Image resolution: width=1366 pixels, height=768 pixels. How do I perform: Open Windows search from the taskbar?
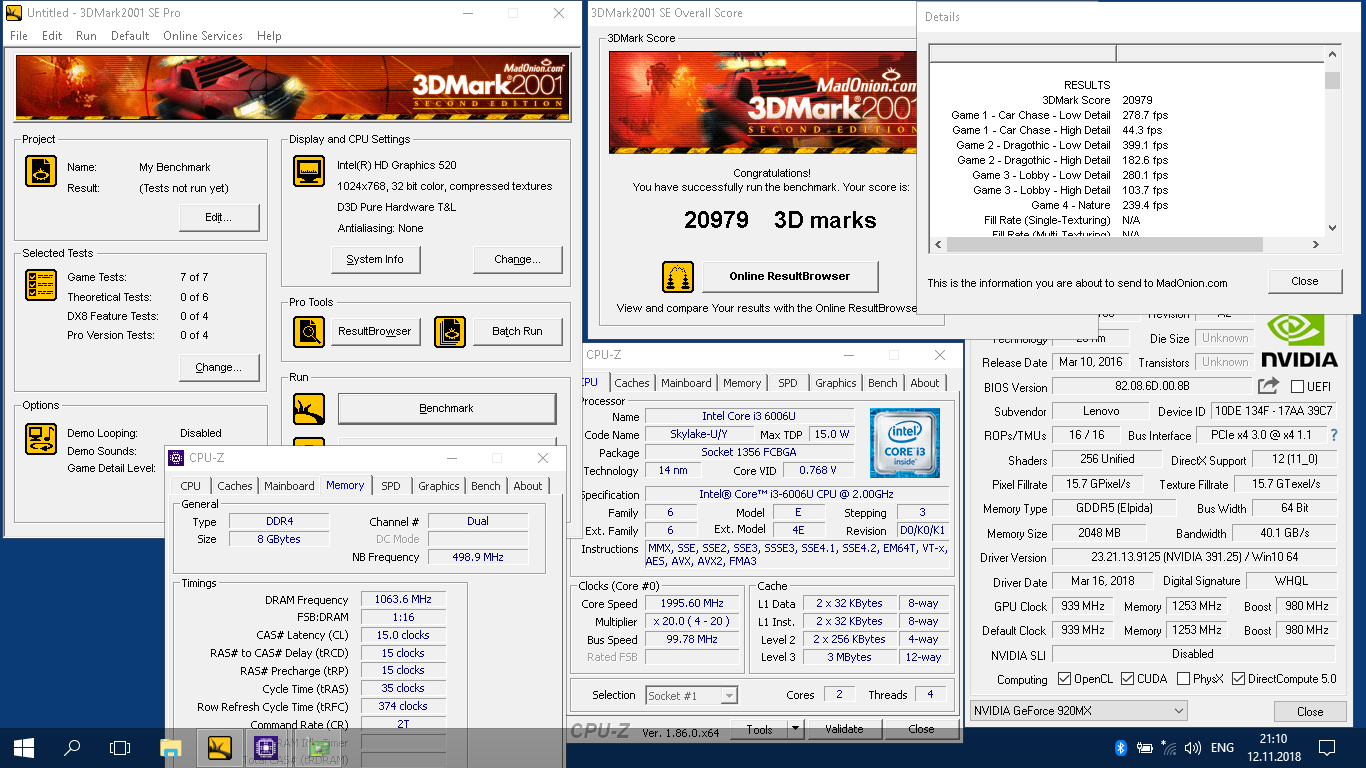(x=72, y=747)
